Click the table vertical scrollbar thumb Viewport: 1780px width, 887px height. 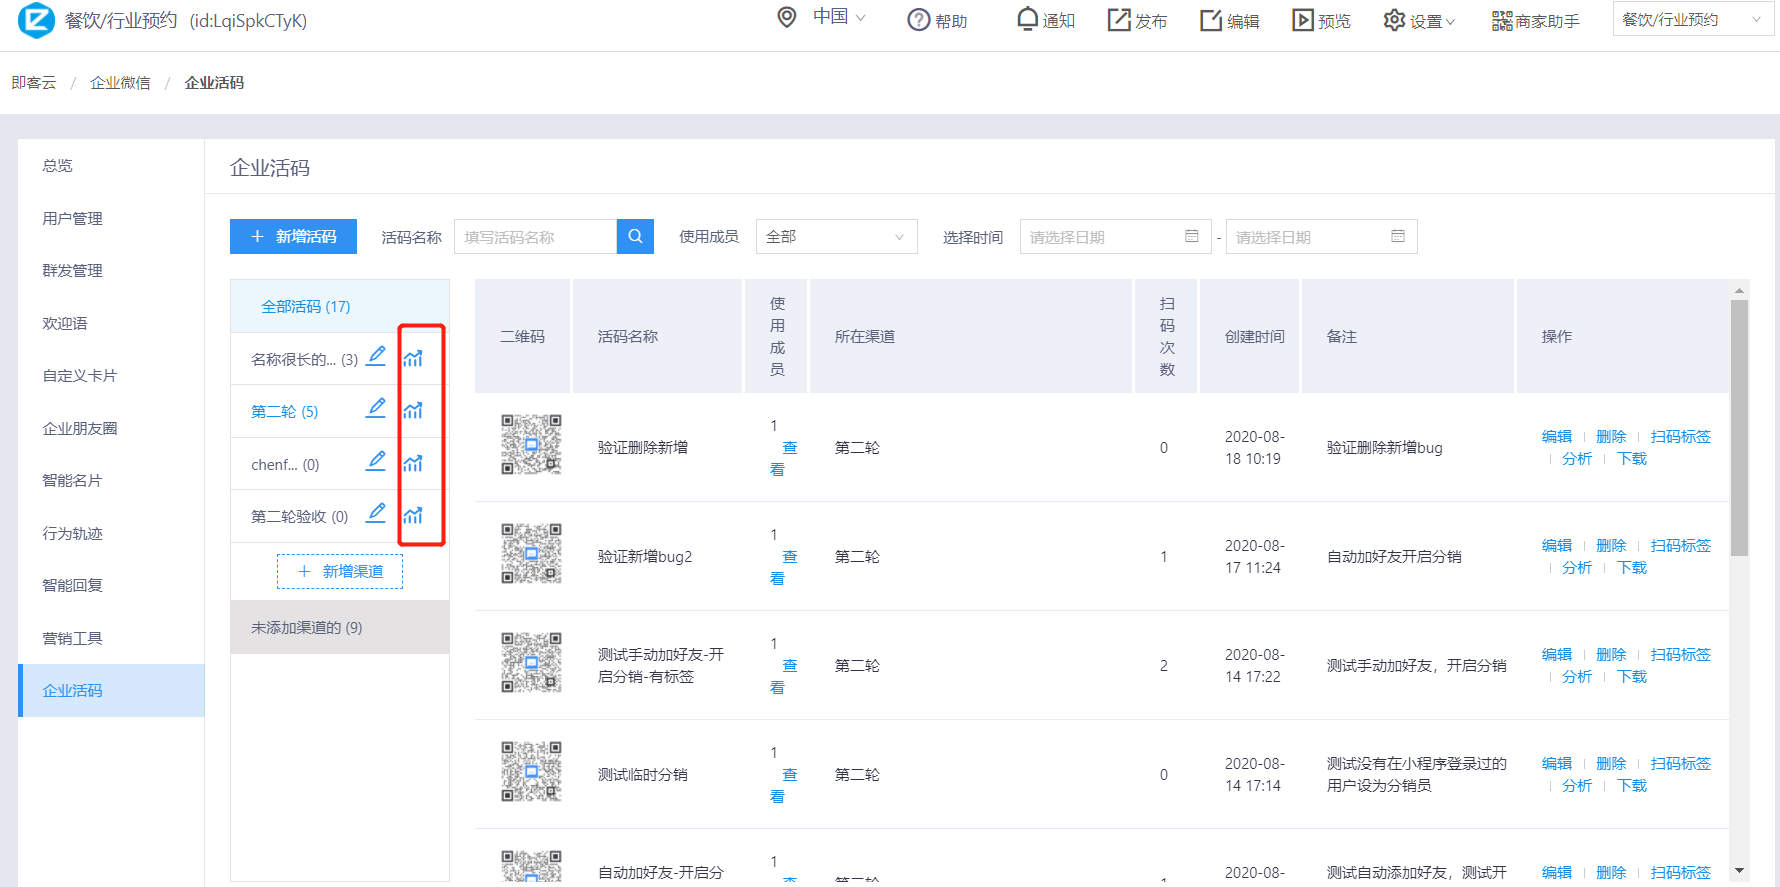1739,427
